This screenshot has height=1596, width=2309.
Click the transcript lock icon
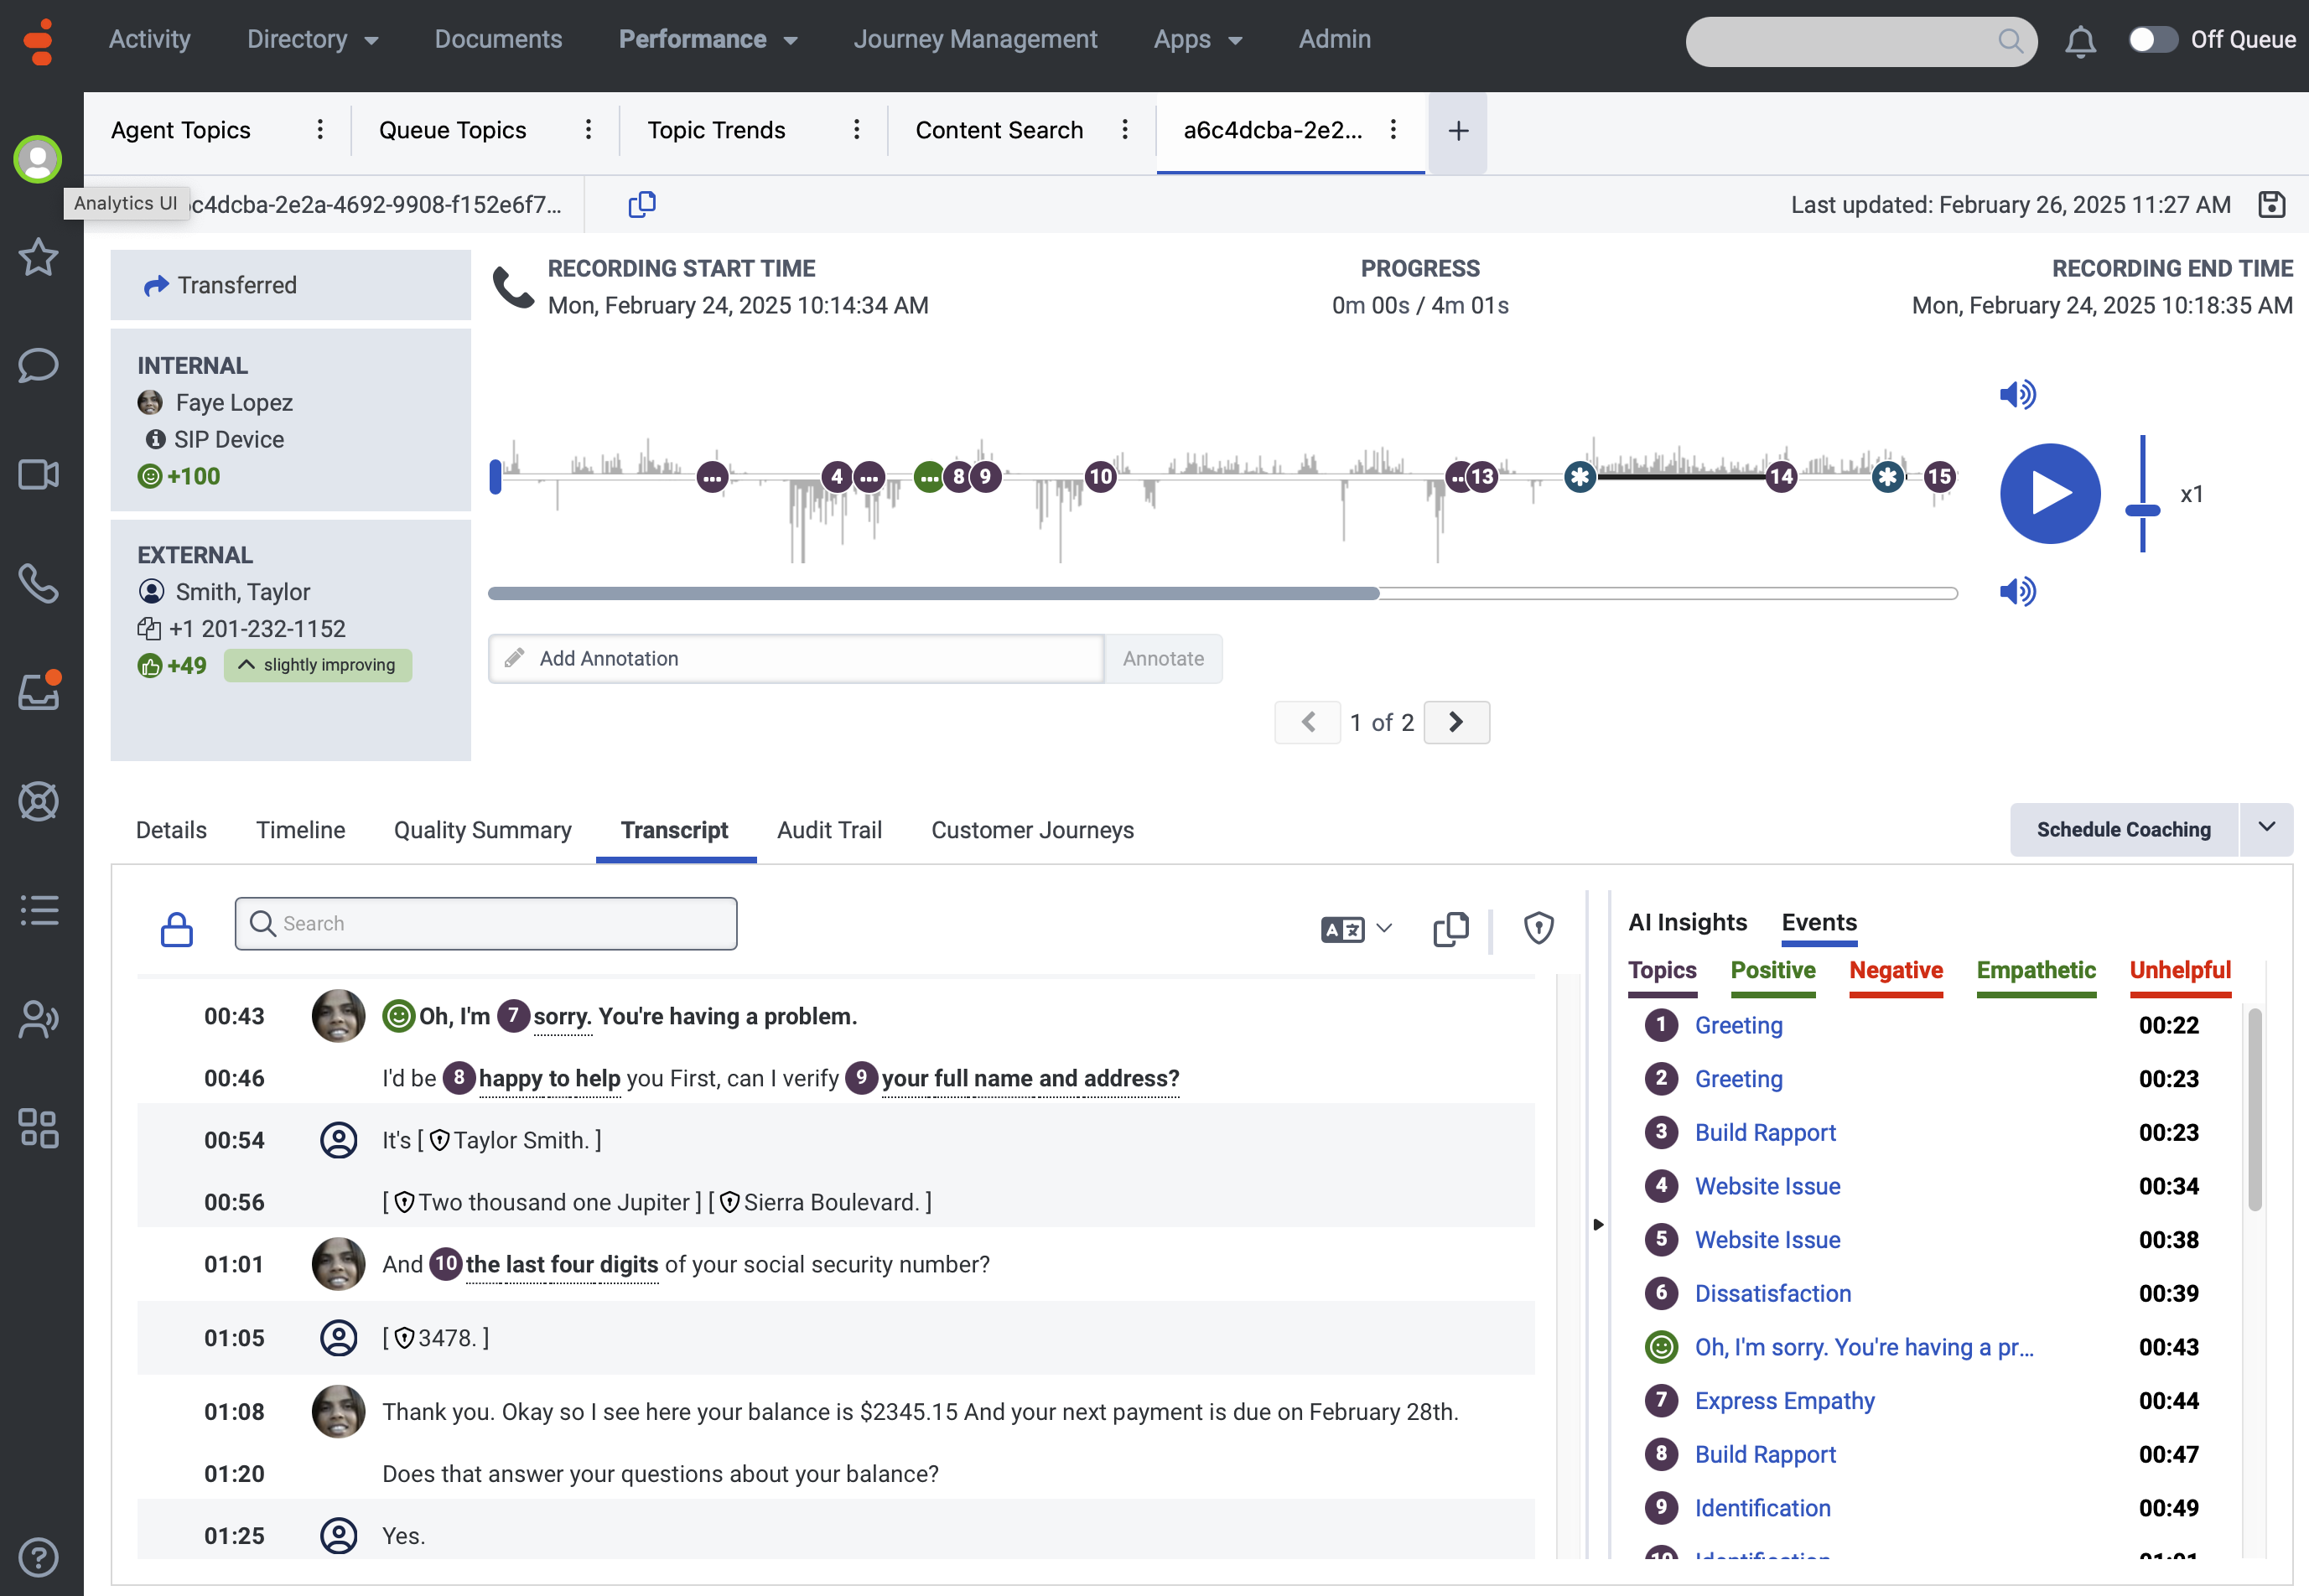click(177, 929)
